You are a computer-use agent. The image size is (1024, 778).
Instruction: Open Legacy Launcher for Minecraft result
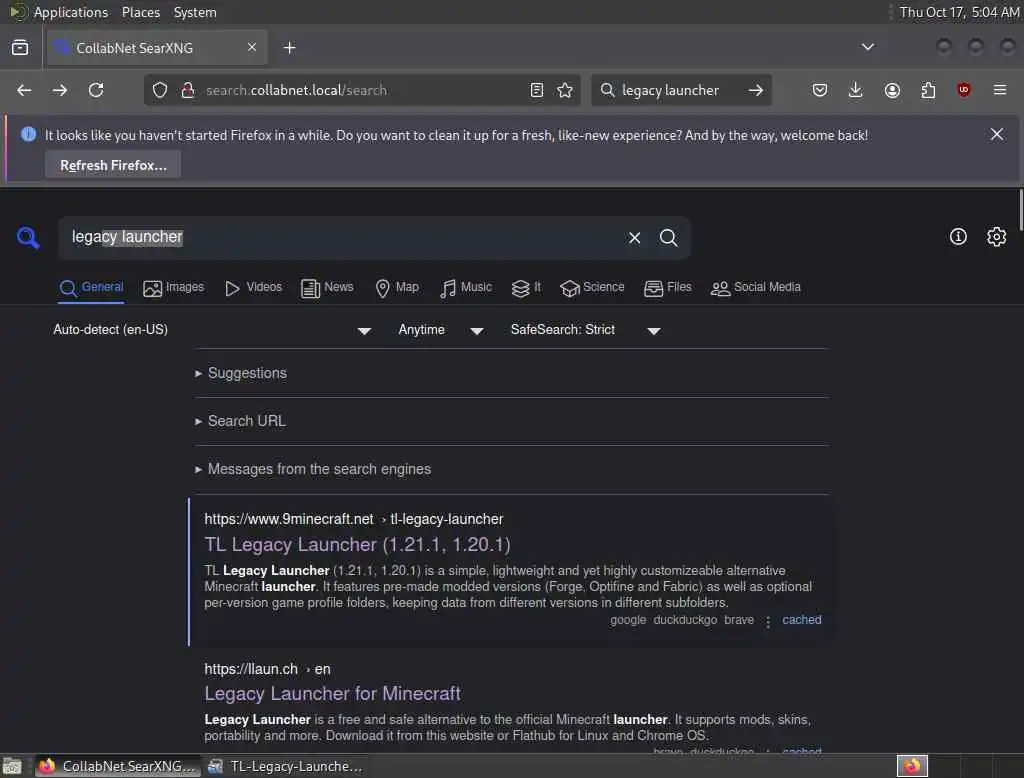pyautogui.click(x=332, y=693)
